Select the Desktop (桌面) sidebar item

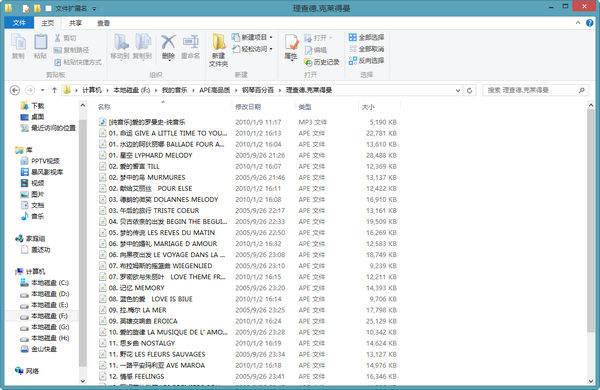tap(33, 117)
